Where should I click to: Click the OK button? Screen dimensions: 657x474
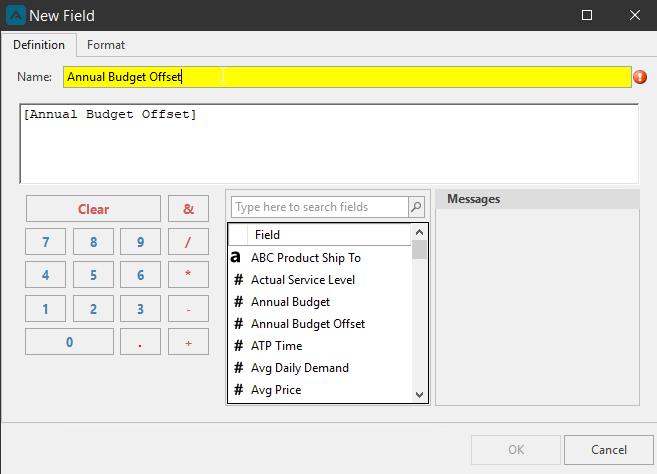[x=516, y=450]
